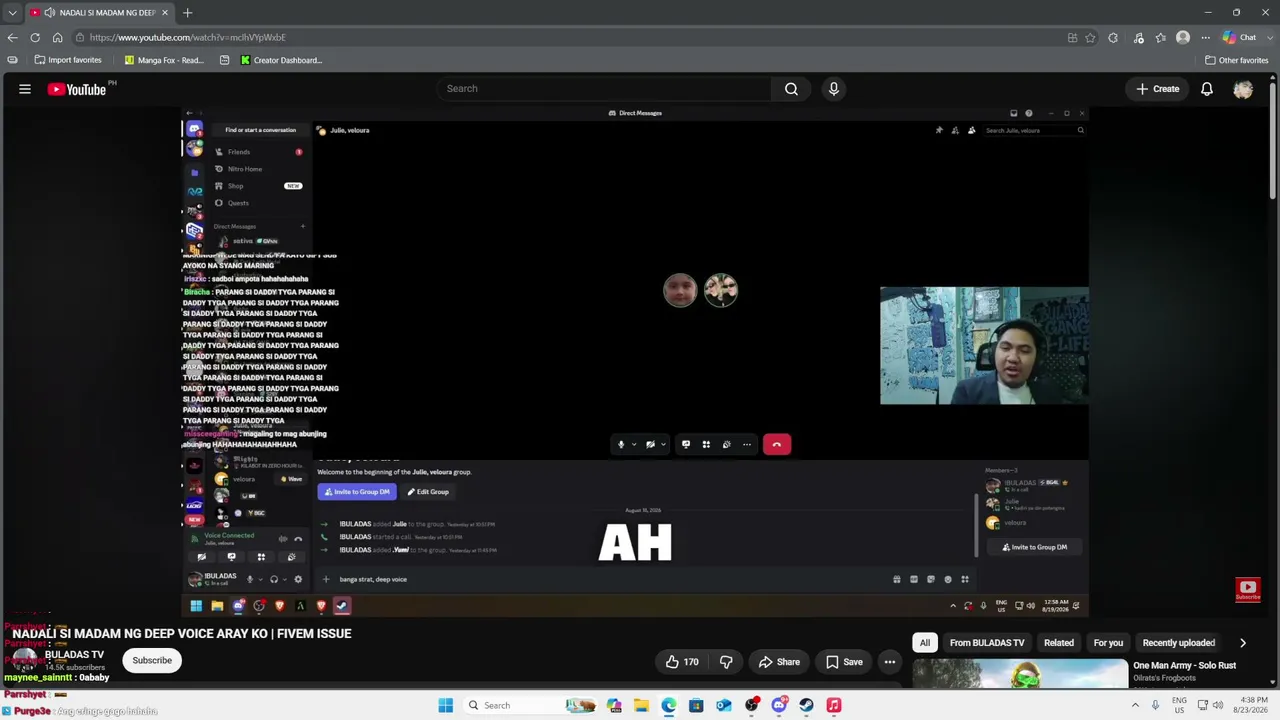The width and height of the screenshot is (1280, 720).
Task: Select the Recently uploaded chip
Action: pos(1179,643)
